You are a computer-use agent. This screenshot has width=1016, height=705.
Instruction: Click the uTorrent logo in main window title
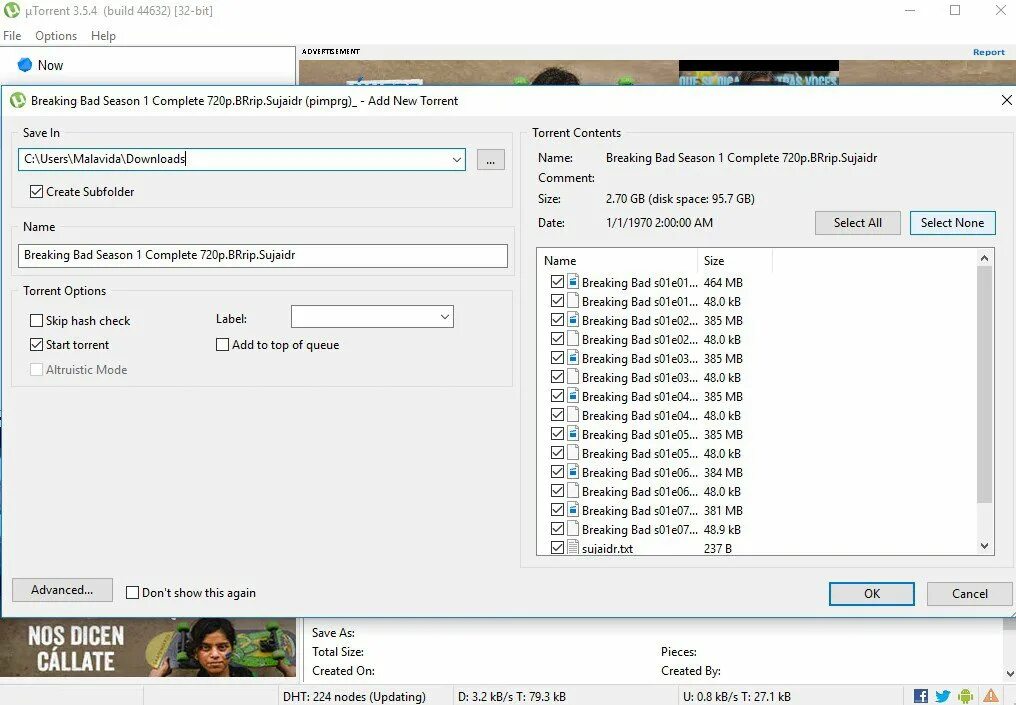(x=12, y=10)
